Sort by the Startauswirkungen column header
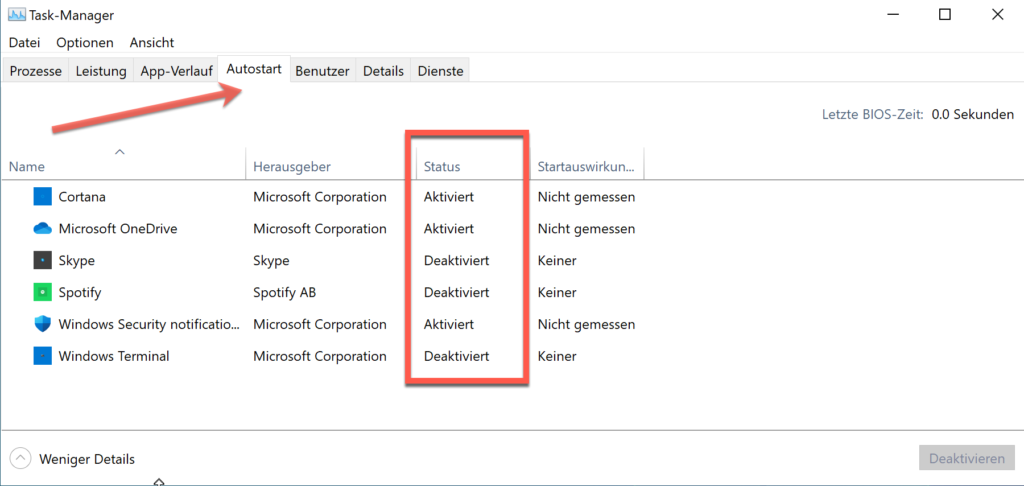 click(586, 167)
